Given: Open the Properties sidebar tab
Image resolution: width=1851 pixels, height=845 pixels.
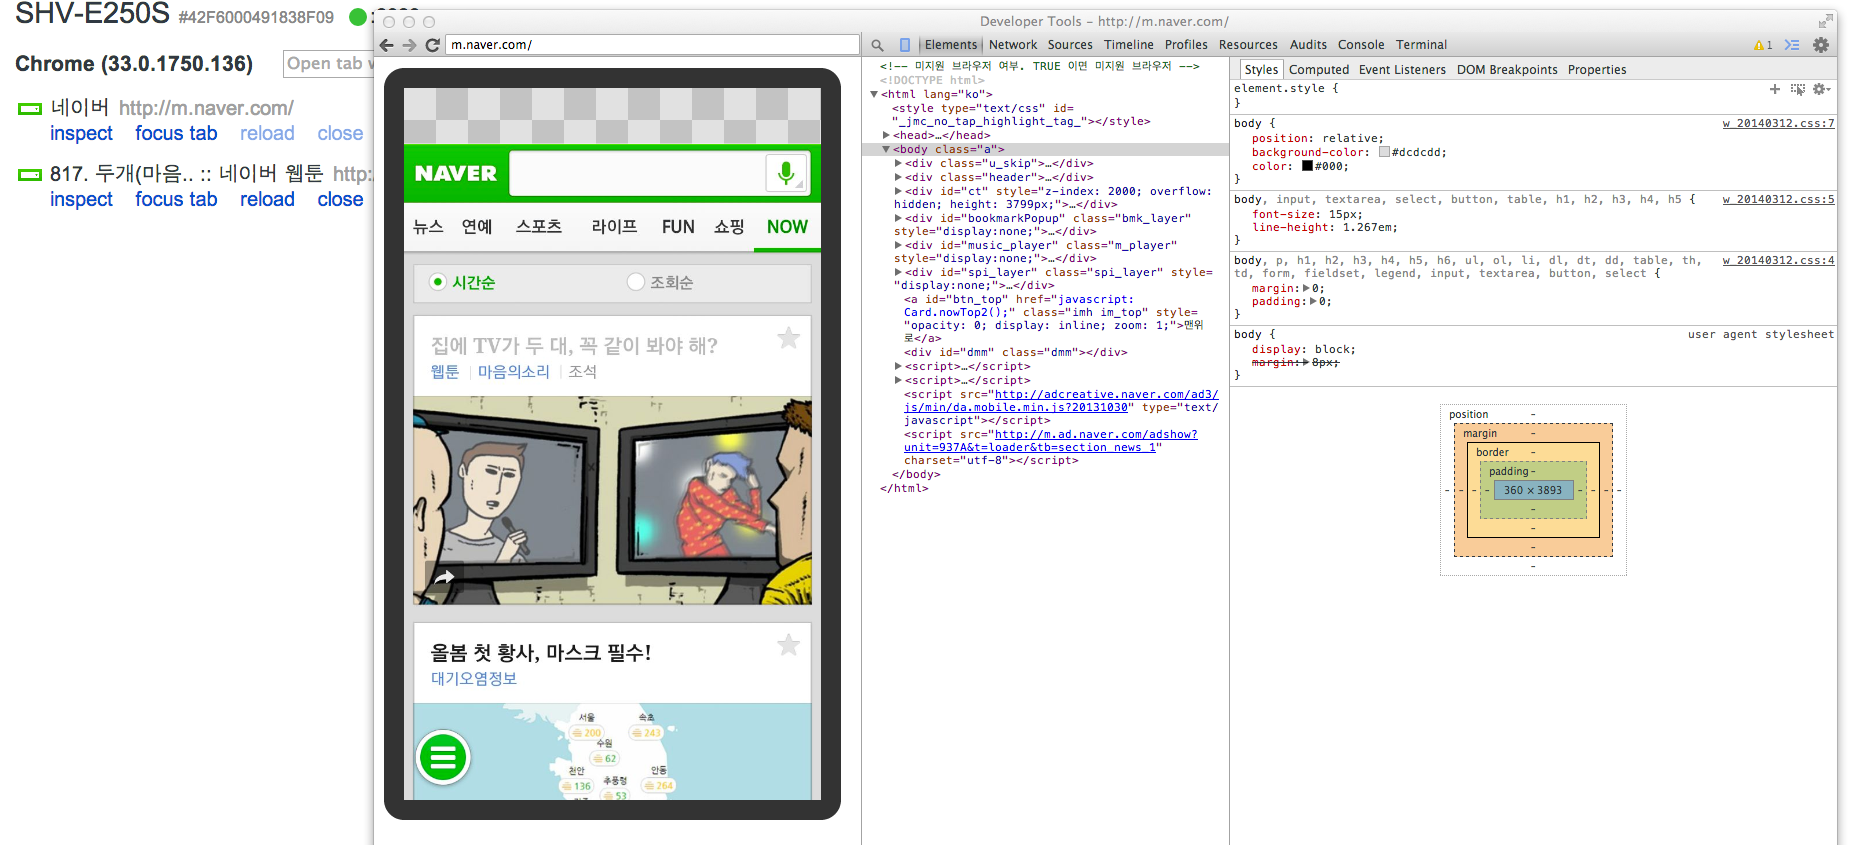Looking at the screenshot, I should (x=1597, y=70).
